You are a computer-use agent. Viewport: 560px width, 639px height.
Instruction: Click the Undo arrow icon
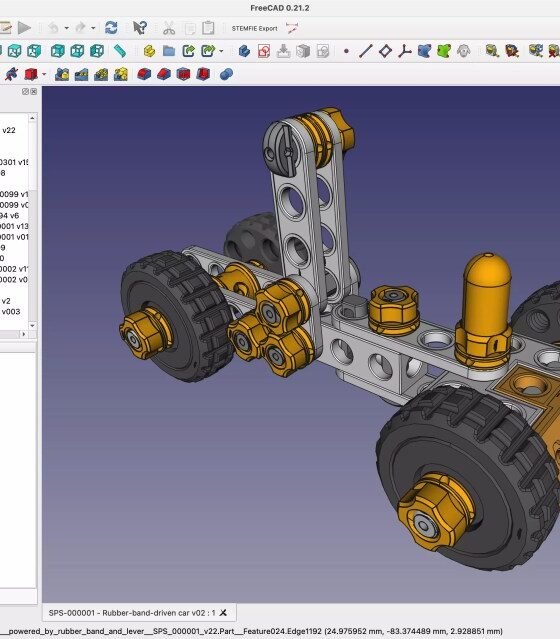click(x=53, y=28)
